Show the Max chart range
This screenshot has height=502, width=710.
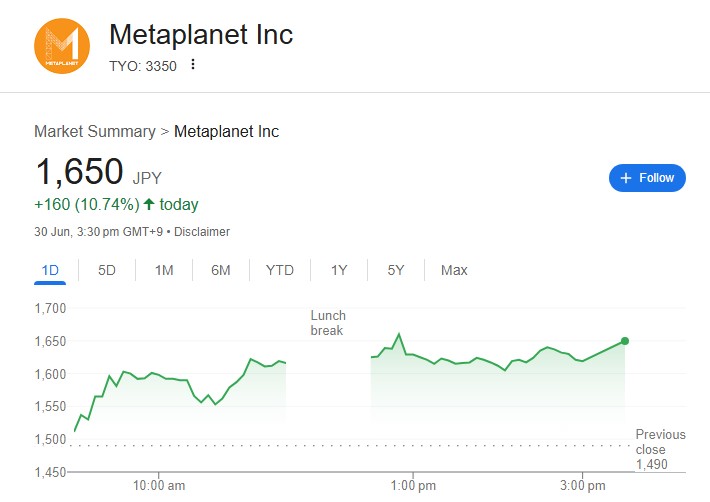(x=454, y=270)
